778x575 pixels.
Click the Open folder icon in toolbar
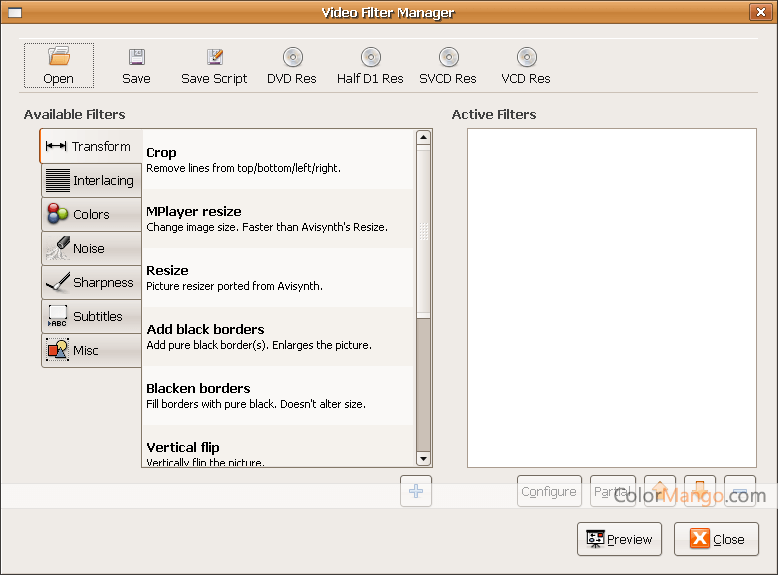pyautogui.click(x=59, y=57)
